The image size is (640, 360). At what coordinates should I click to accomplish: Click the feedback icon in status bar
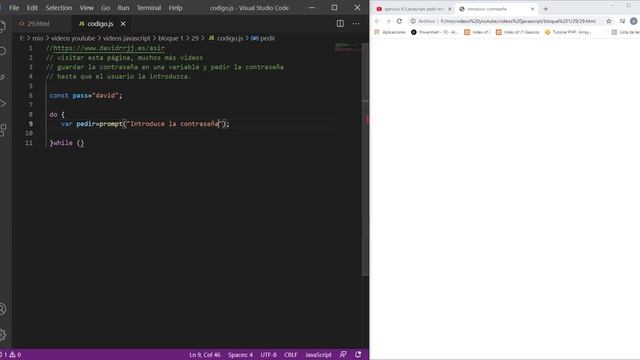point(343,355)
